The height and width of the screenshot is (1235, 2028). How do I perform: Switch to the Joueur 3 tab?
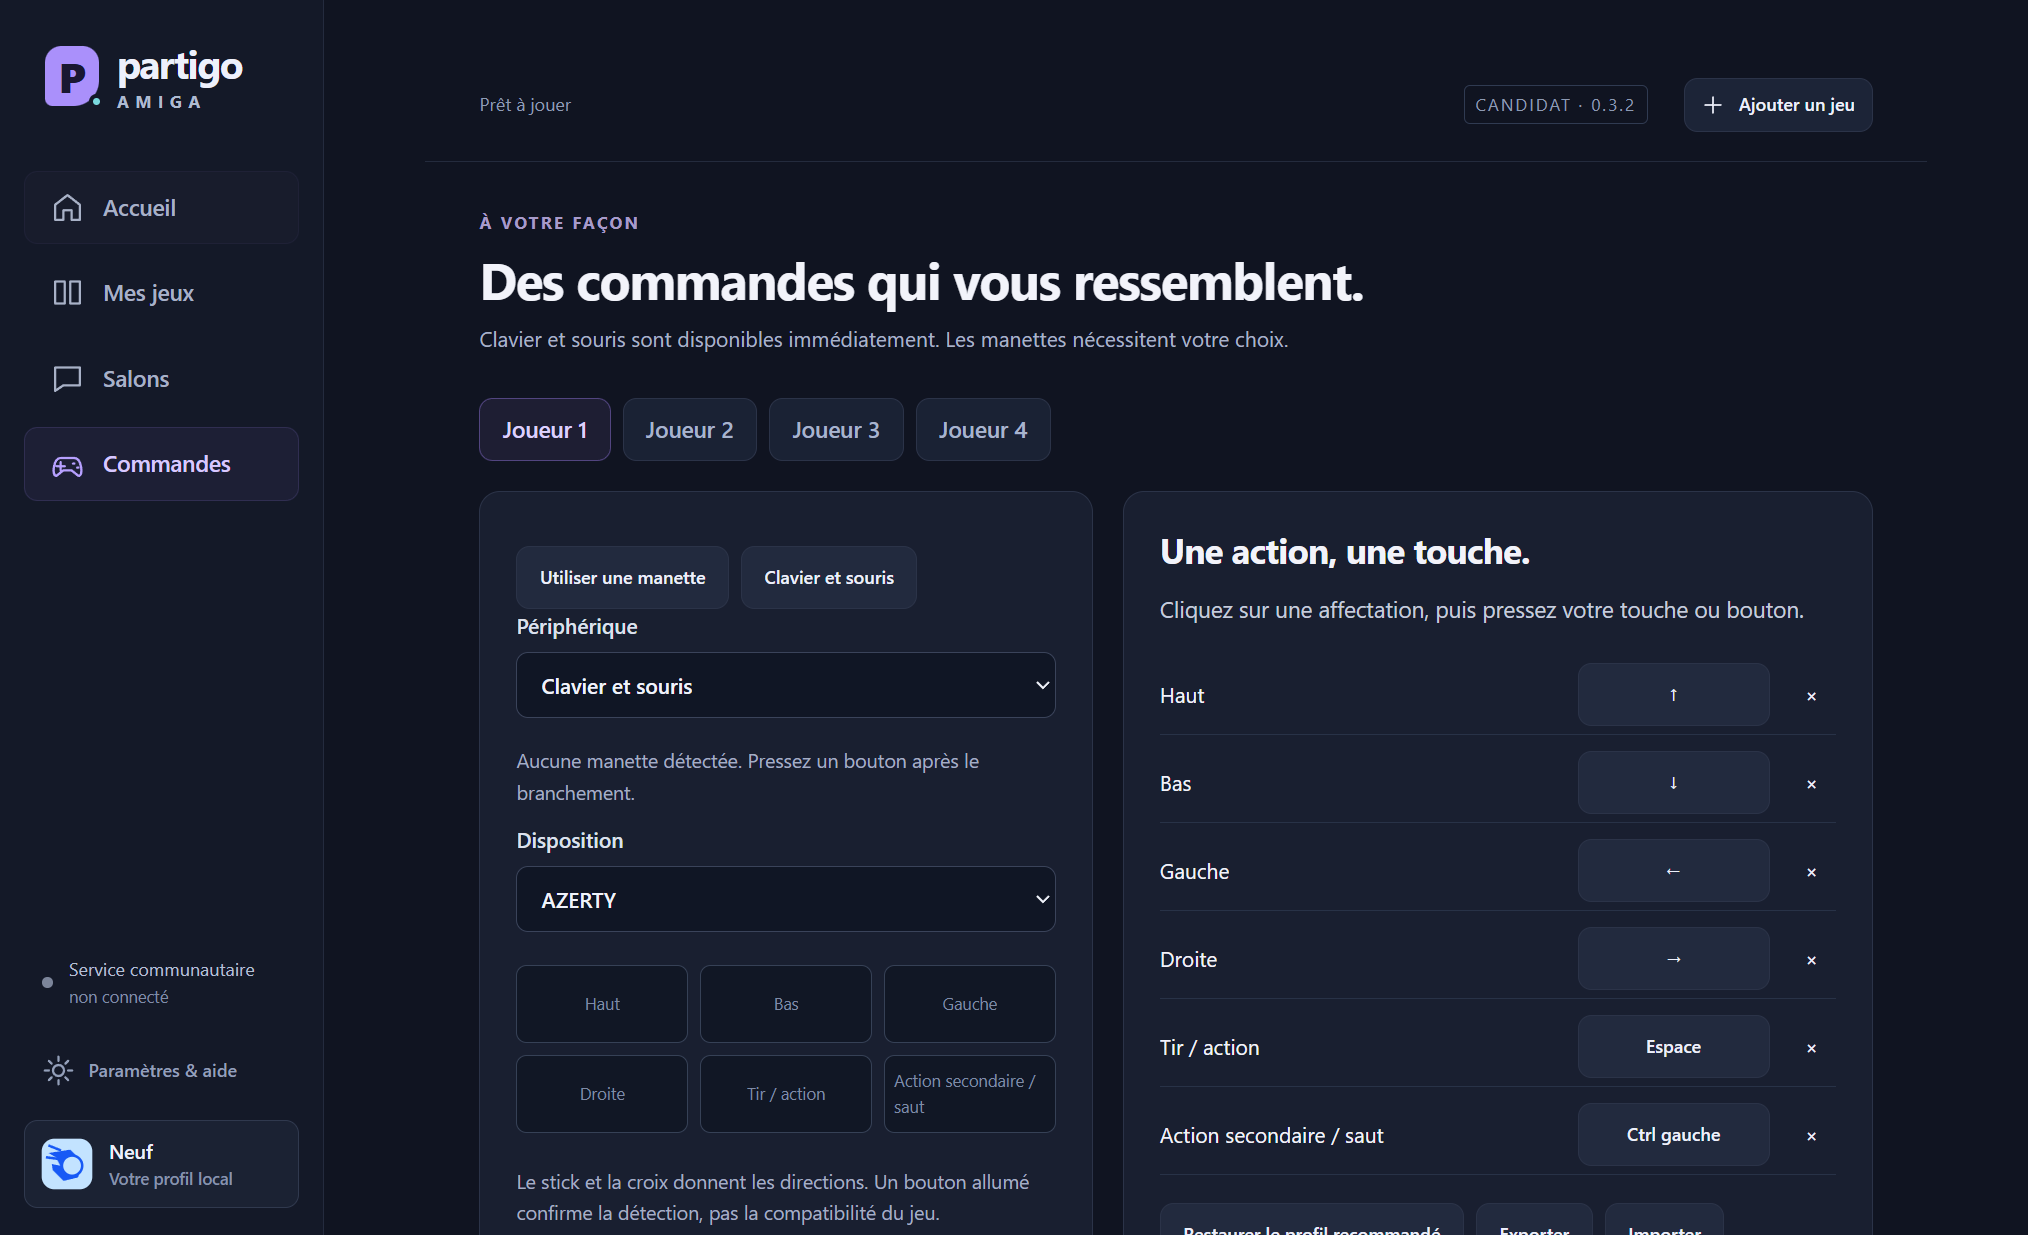(x=836, y=430)
